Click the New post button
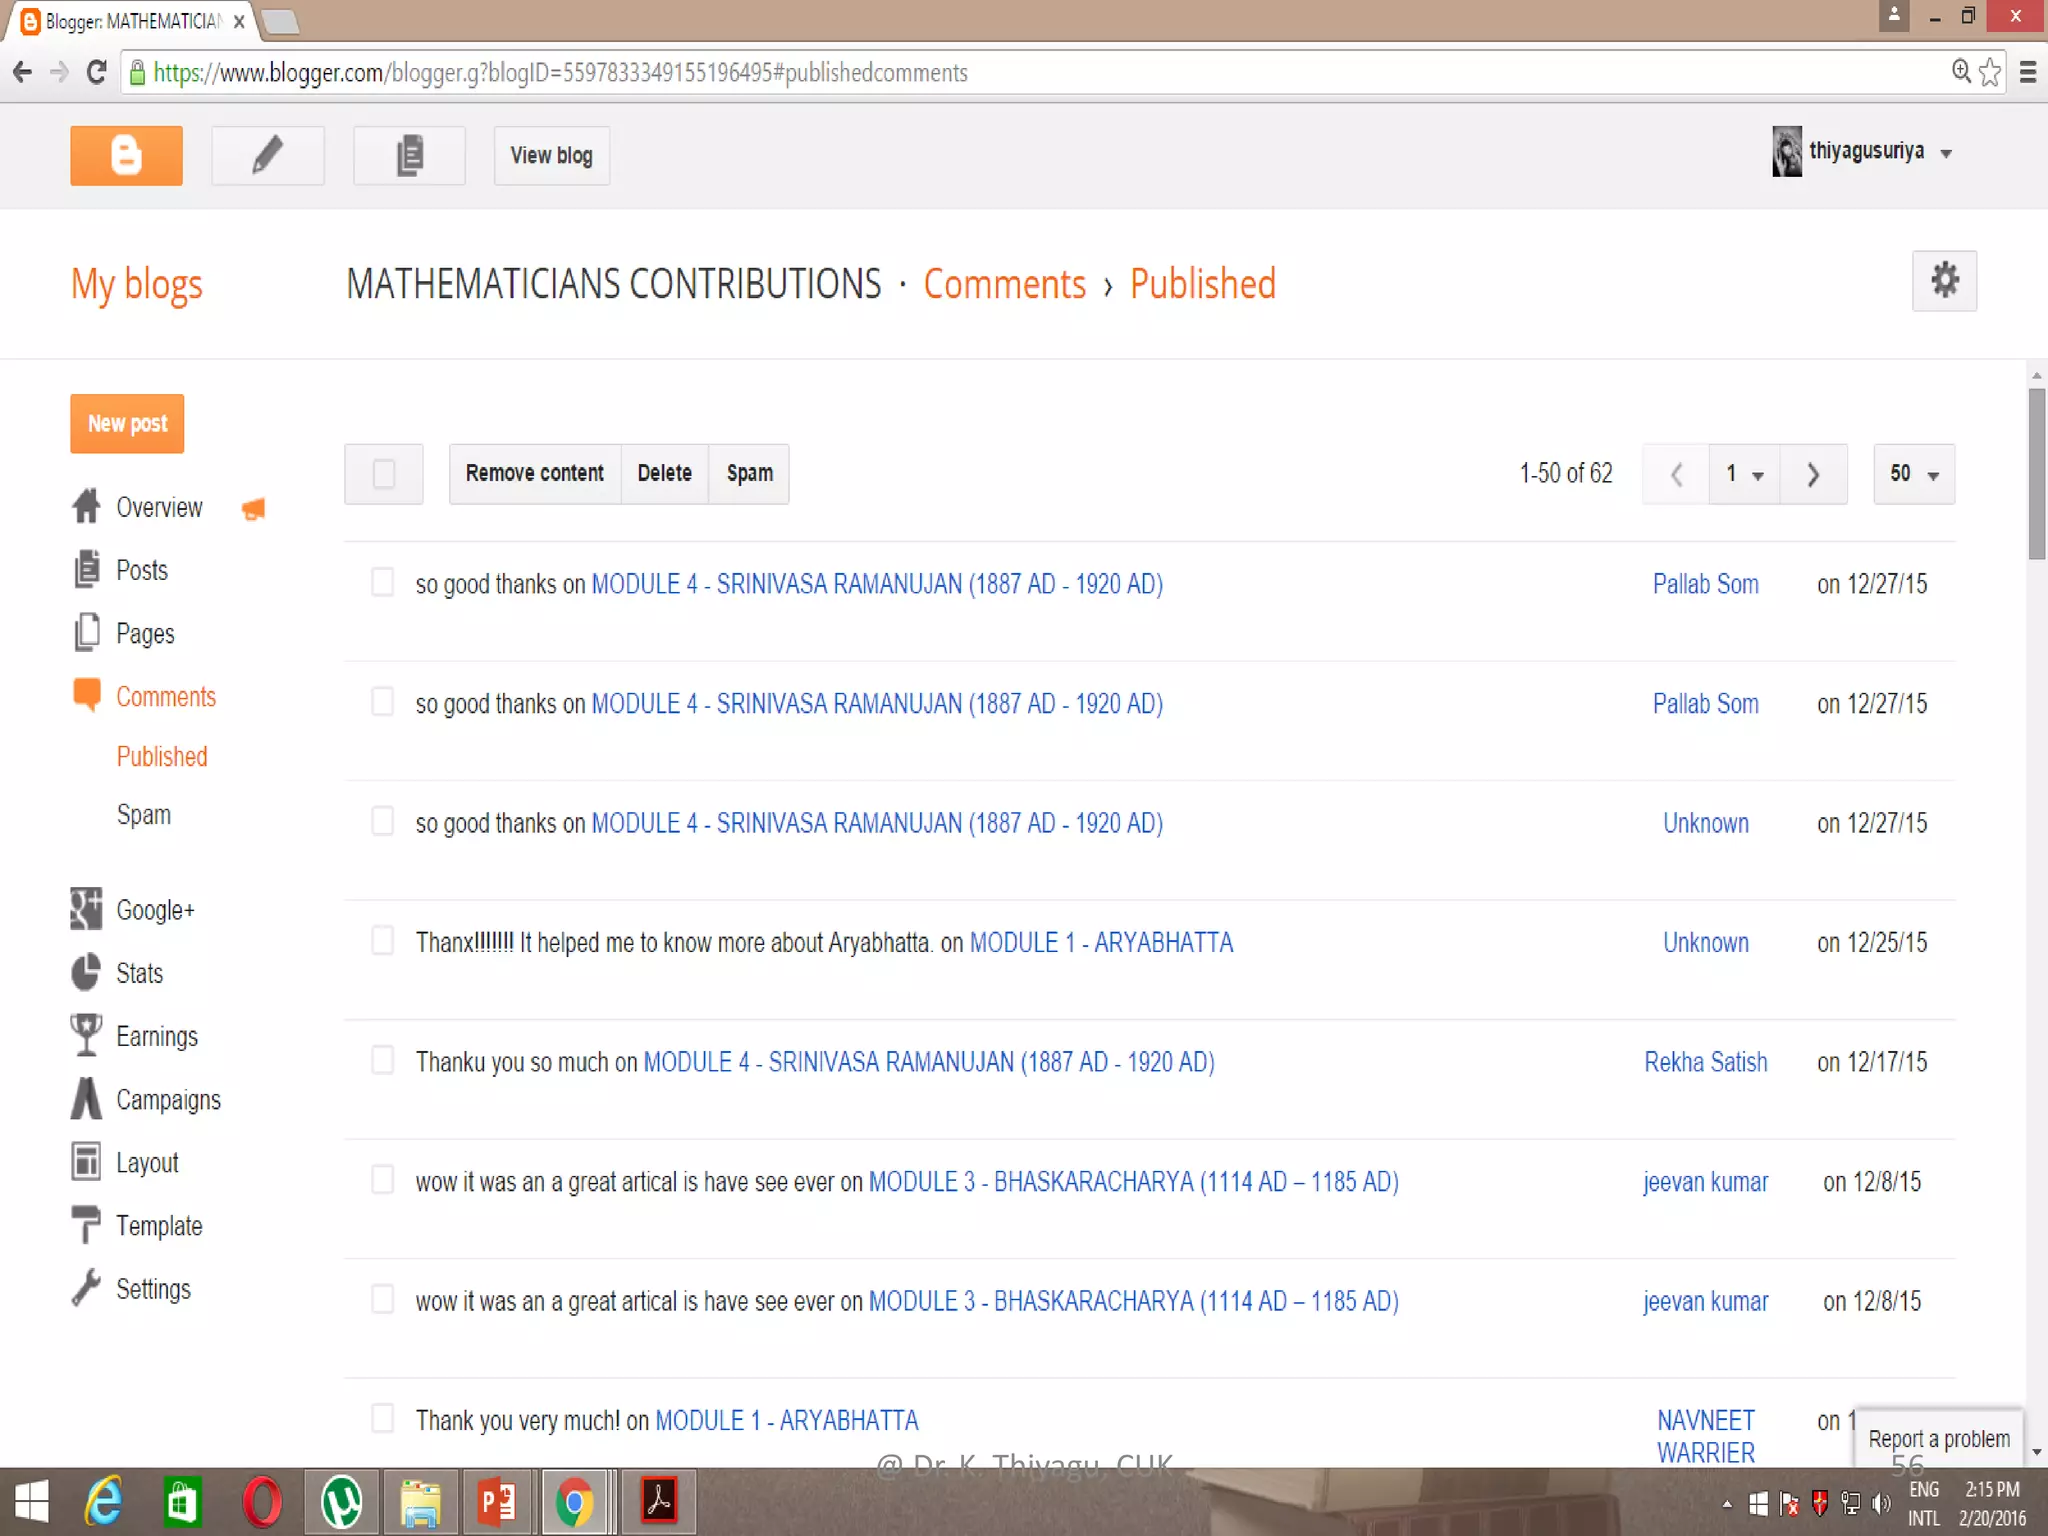2048x1536 pixels. [x=127, y=424]
